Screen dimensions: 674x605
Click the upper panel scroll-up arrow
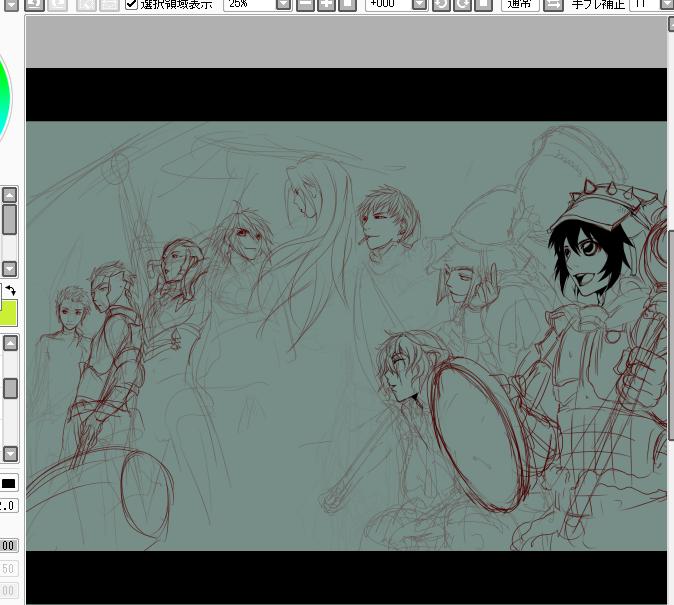[x=9, y=196]
